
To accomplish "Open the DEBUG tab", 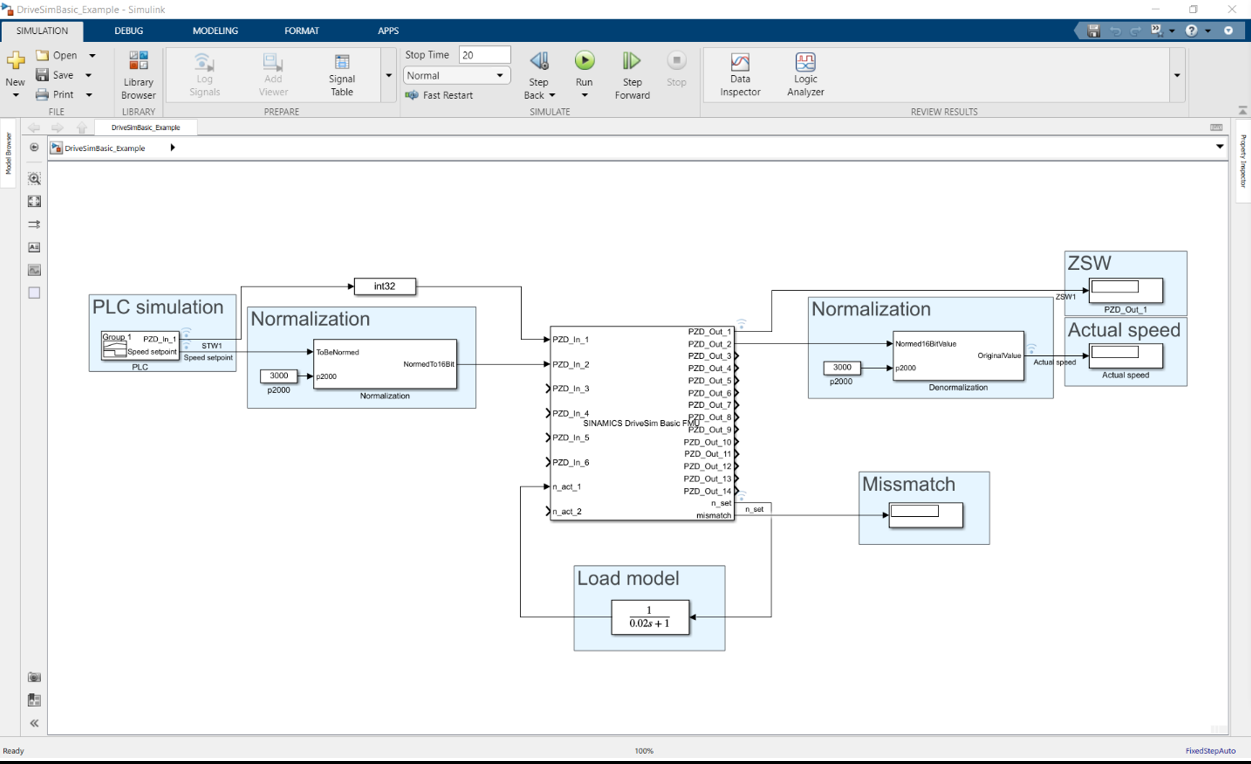I will tap(129, 31).
